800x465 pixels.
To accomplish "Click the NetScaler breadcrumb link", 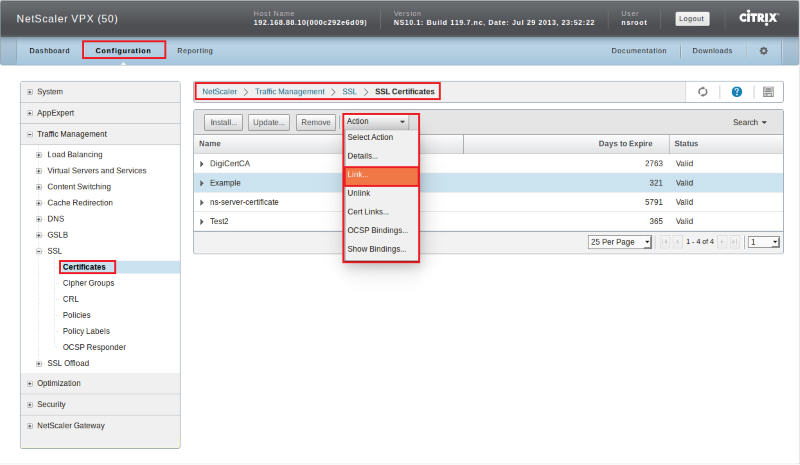I will click(x=219, y=92).
